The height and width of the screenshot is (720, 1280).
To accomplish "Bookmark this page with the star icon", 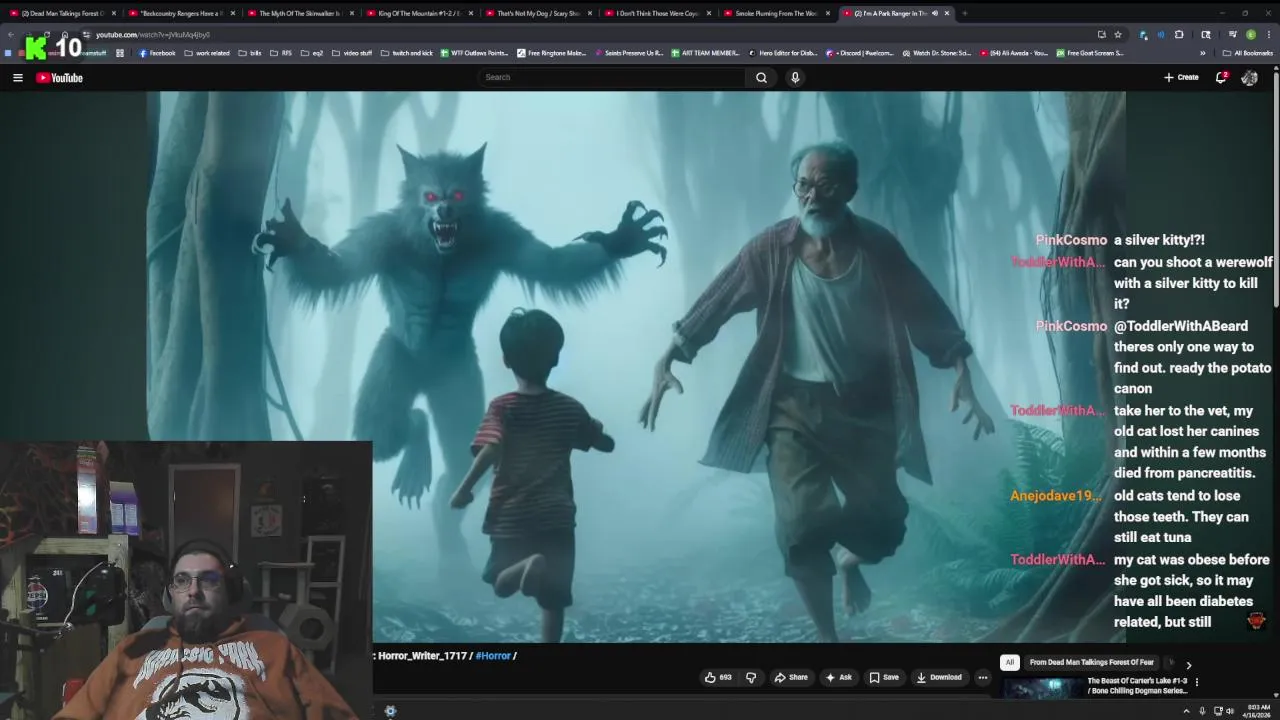I will point(1118,34).
